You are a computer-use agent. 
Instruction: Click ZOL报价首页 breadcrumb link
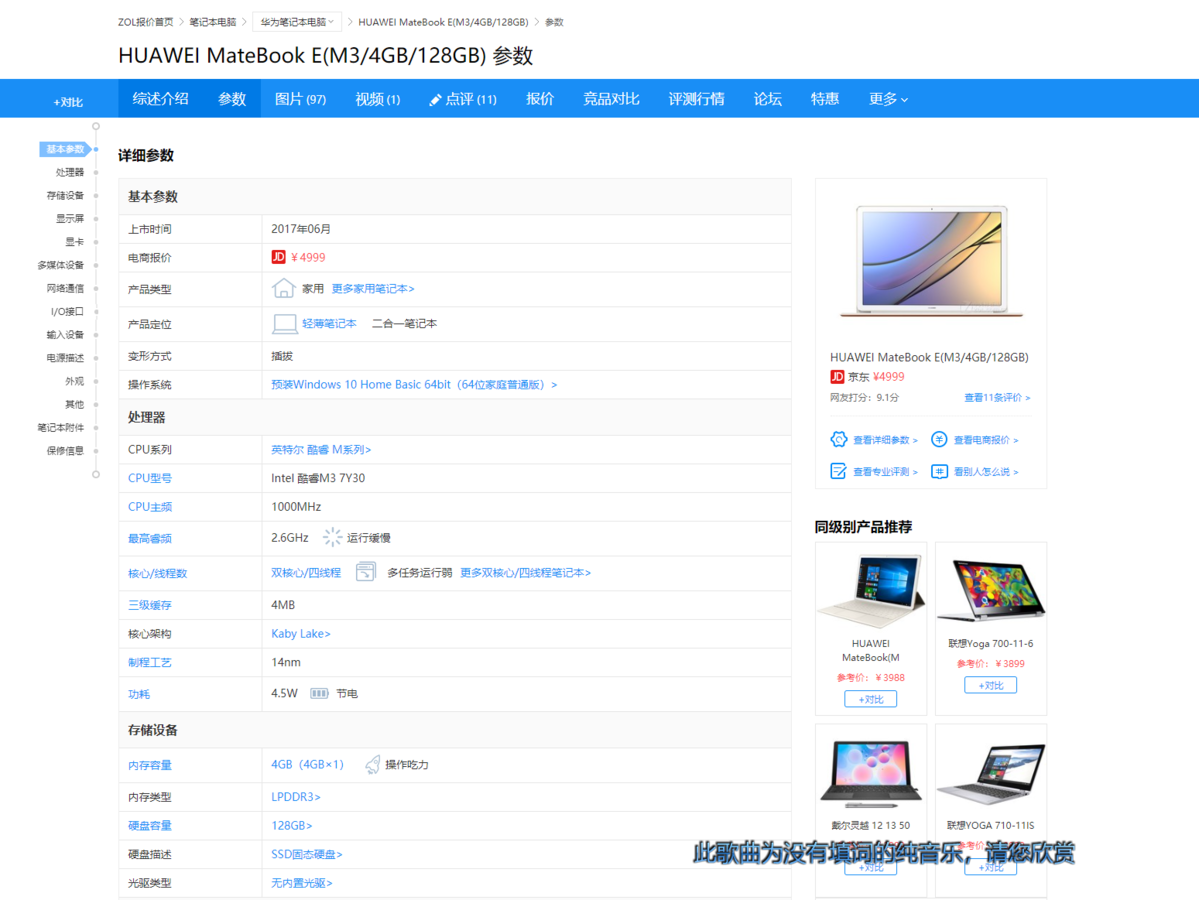tap(145, 22)
